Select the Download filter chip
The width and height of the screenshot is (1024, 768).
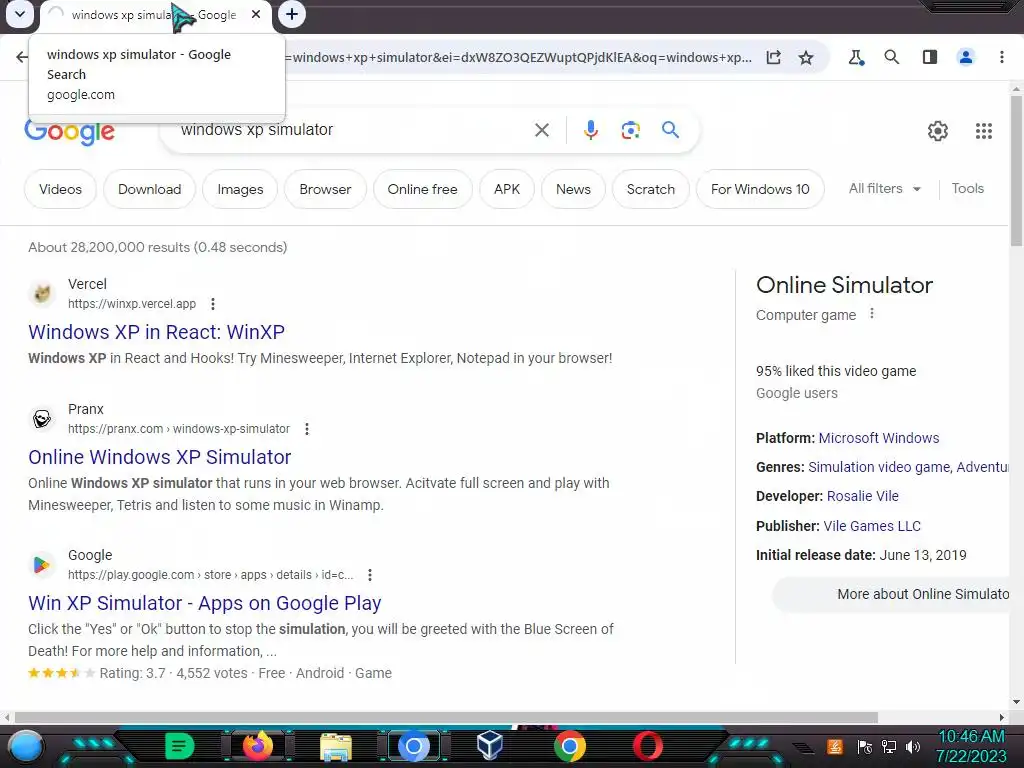(x=150, y=189)
